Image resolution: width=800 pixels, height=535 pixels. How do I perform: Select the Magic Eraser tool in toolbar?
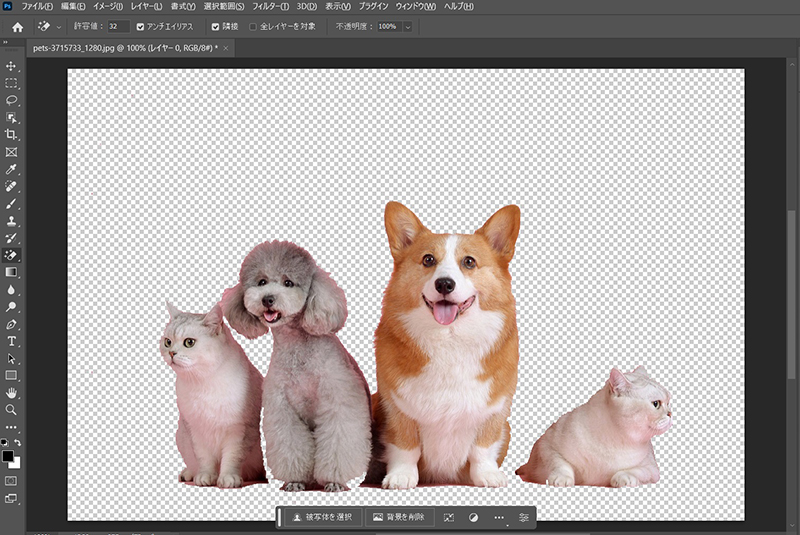(11, 255)
